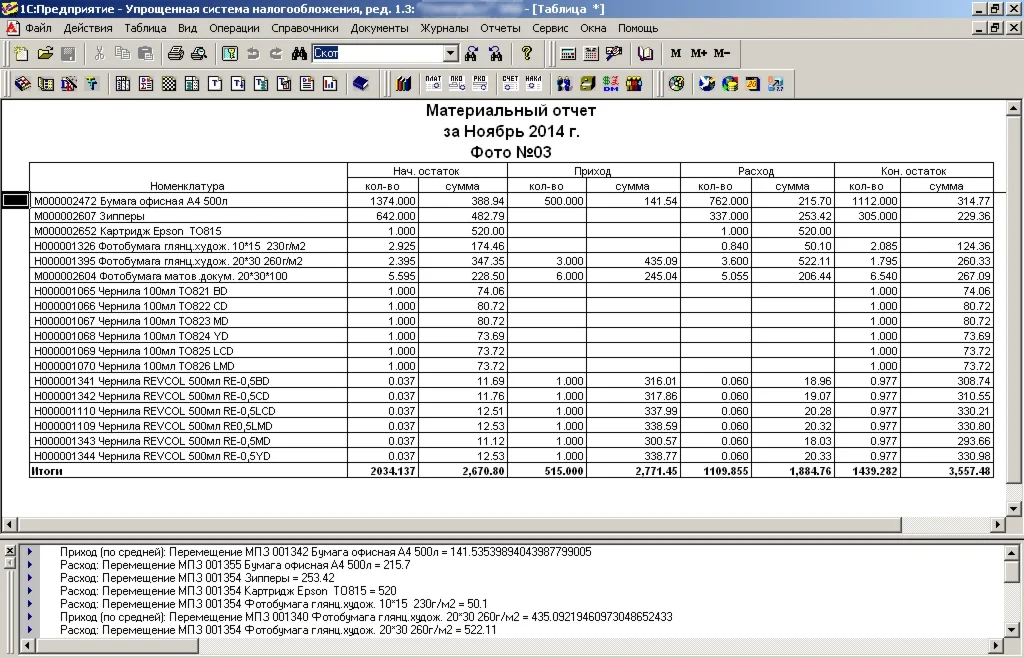Open the calendar toolbar icon
Image resolution: width=1024 pixels, height=658 pixels.
pyautogui.click(x=590, y=53)
